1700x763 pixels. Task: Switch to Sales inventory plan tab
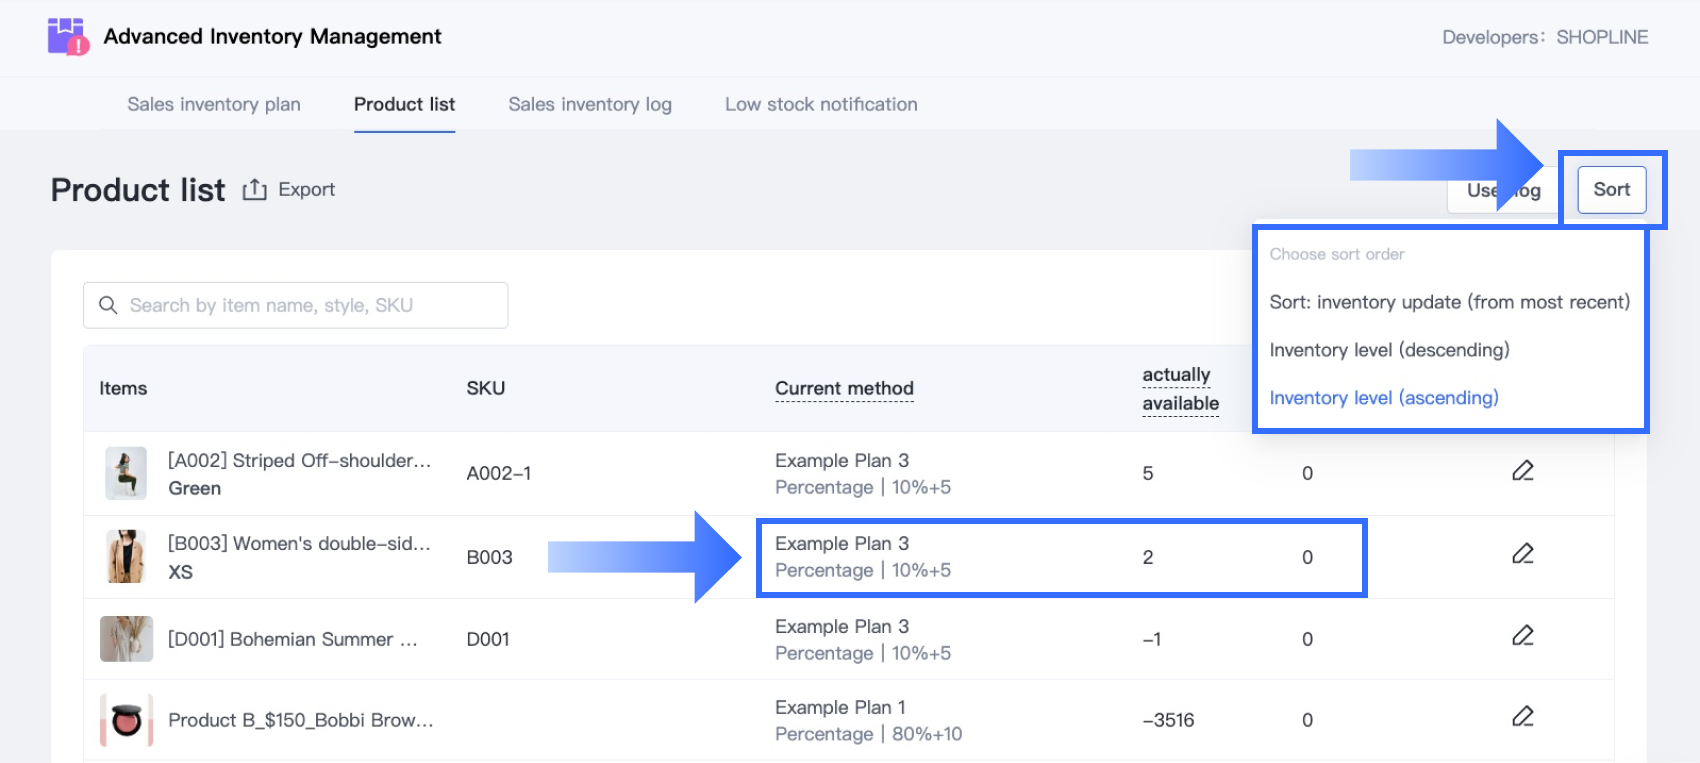pyautogui.click(x=214, y=104)
